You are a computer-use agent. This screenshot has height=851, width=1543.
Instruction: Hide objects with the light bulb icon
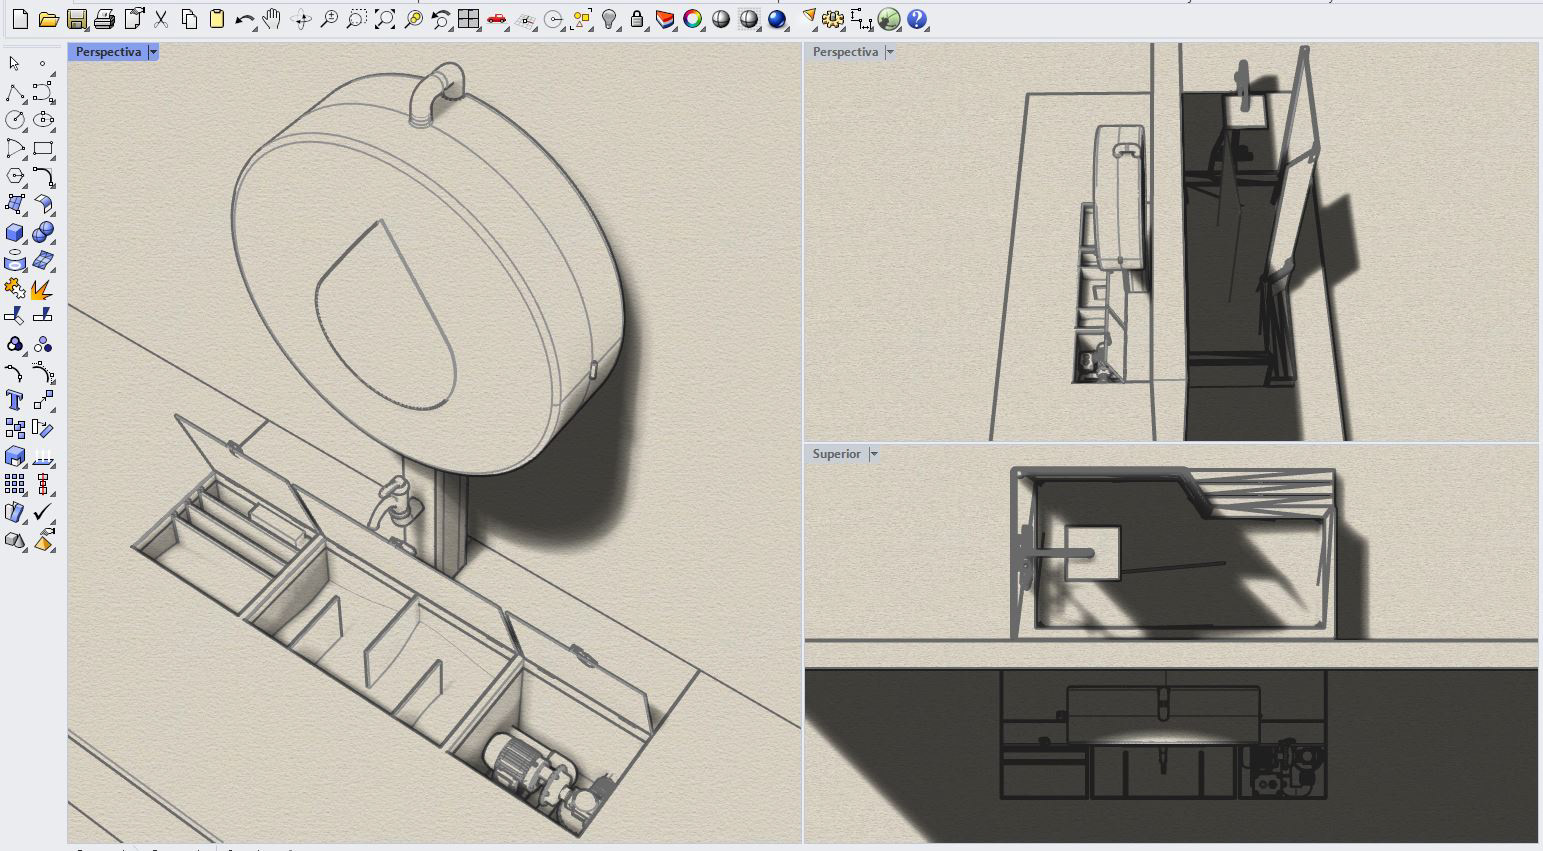click(609, 19)
